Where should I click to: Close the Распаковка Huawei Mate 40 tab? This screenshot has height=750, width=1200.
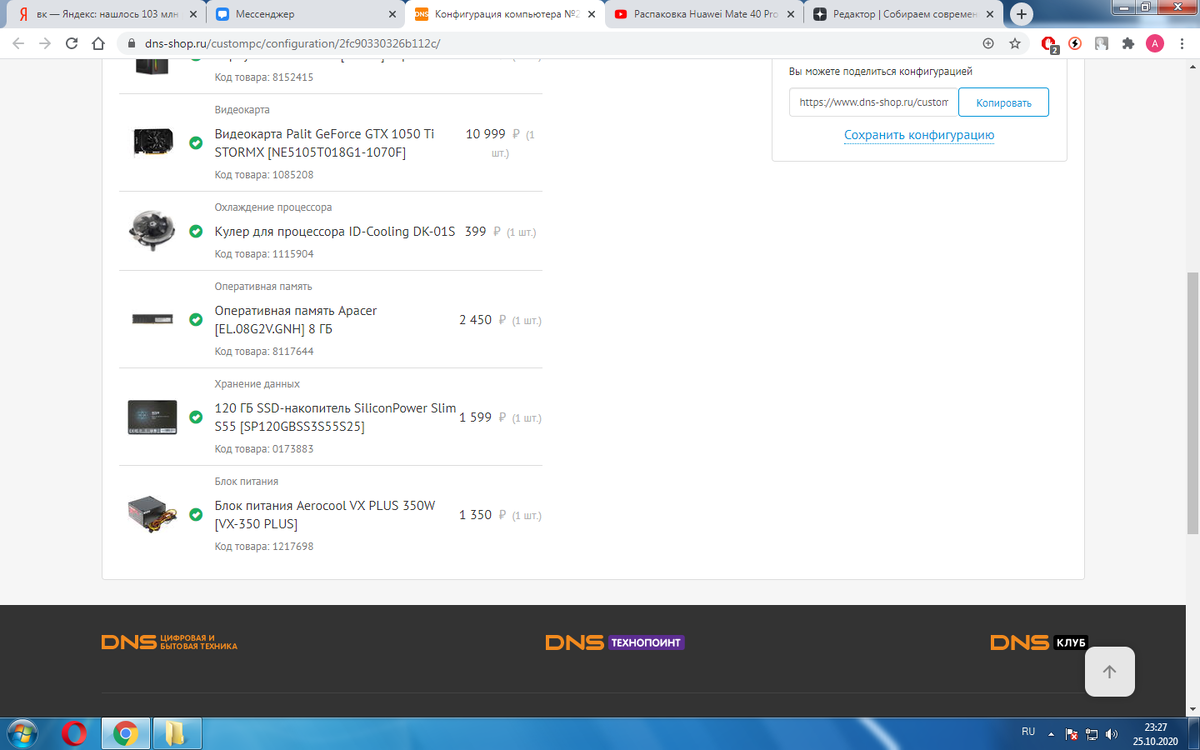[x=789, y=14]
